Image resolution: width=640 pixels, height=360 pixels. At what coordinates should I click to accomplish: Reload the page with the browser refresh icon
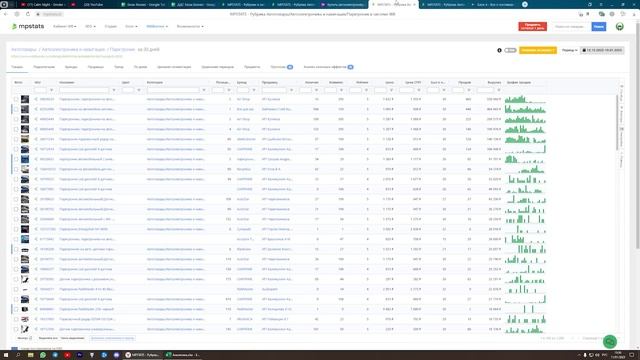[28, 14]
